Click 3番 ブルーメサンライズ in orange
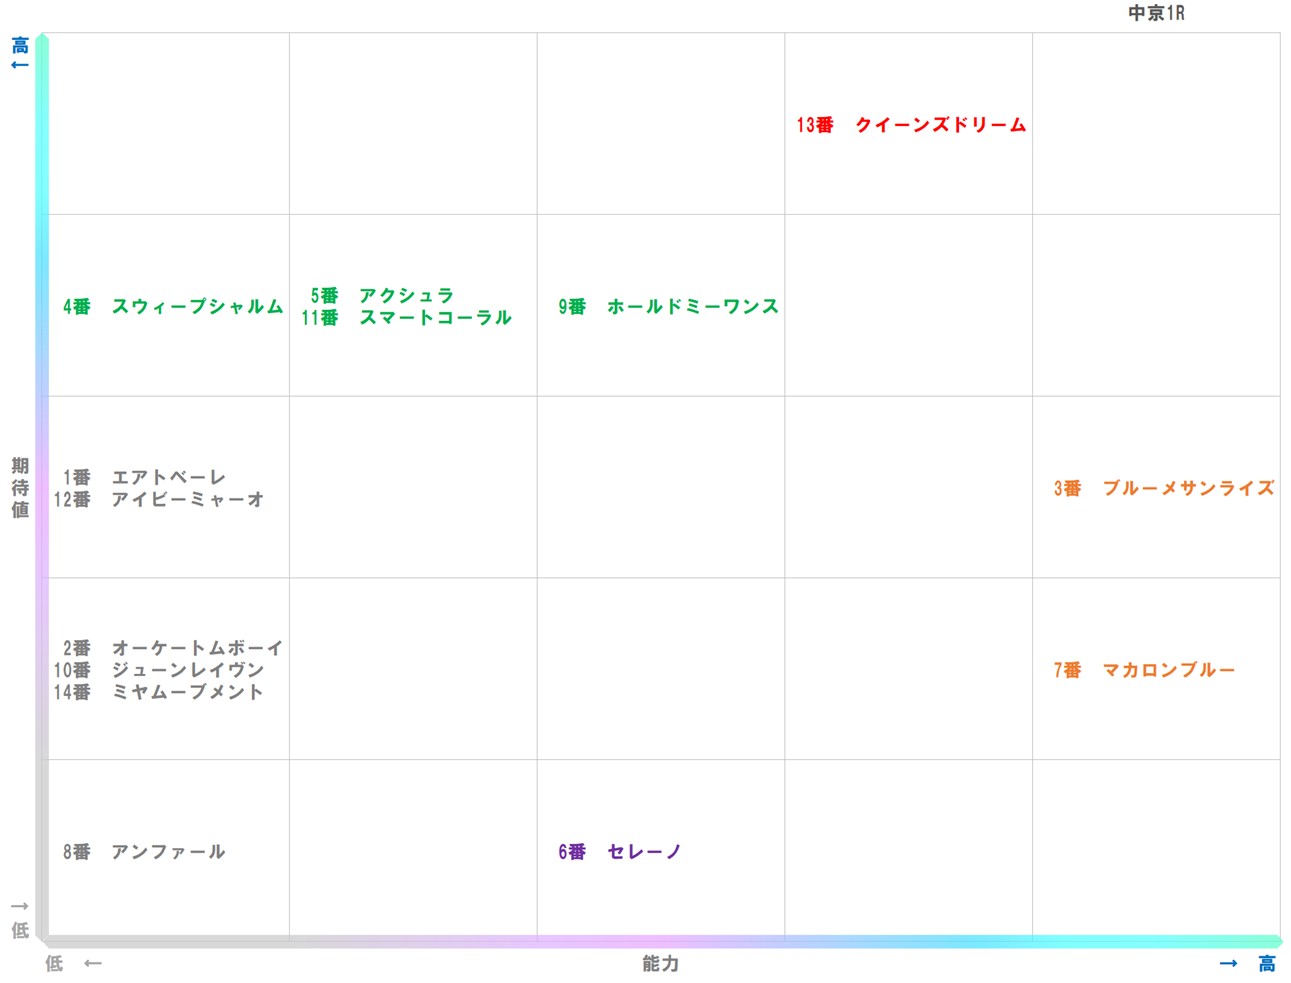This screenshot has width=1291, height=983. pos(1163,489)
